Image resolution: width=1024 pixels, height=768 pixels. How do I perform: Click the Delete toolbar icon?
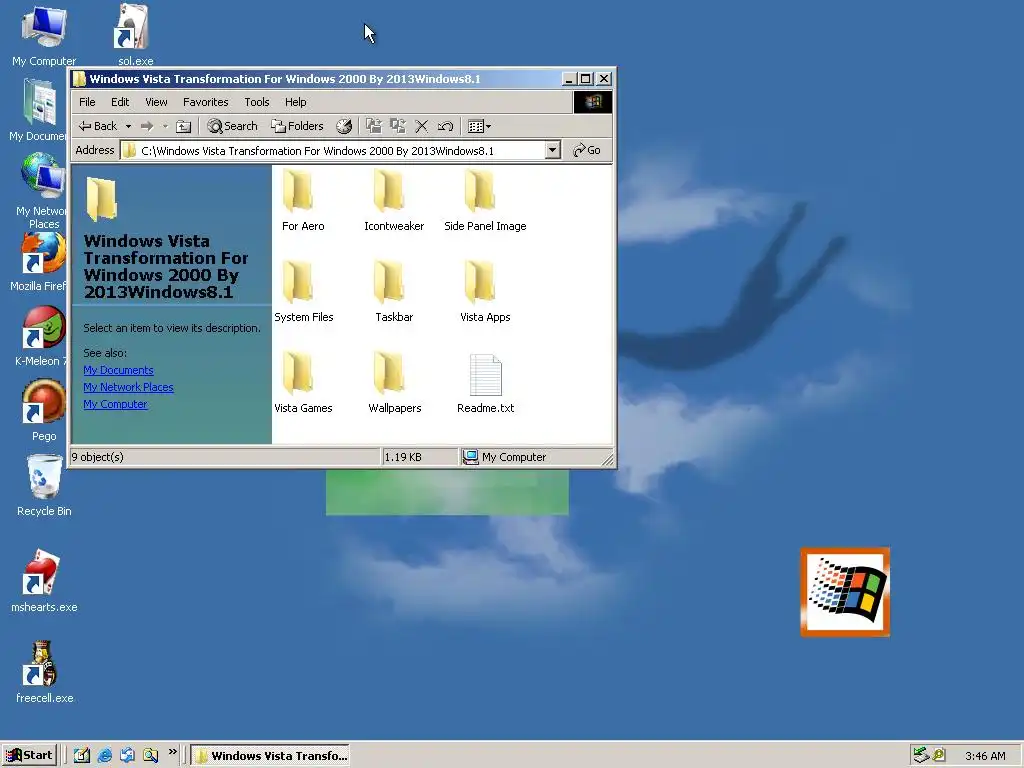422,126
